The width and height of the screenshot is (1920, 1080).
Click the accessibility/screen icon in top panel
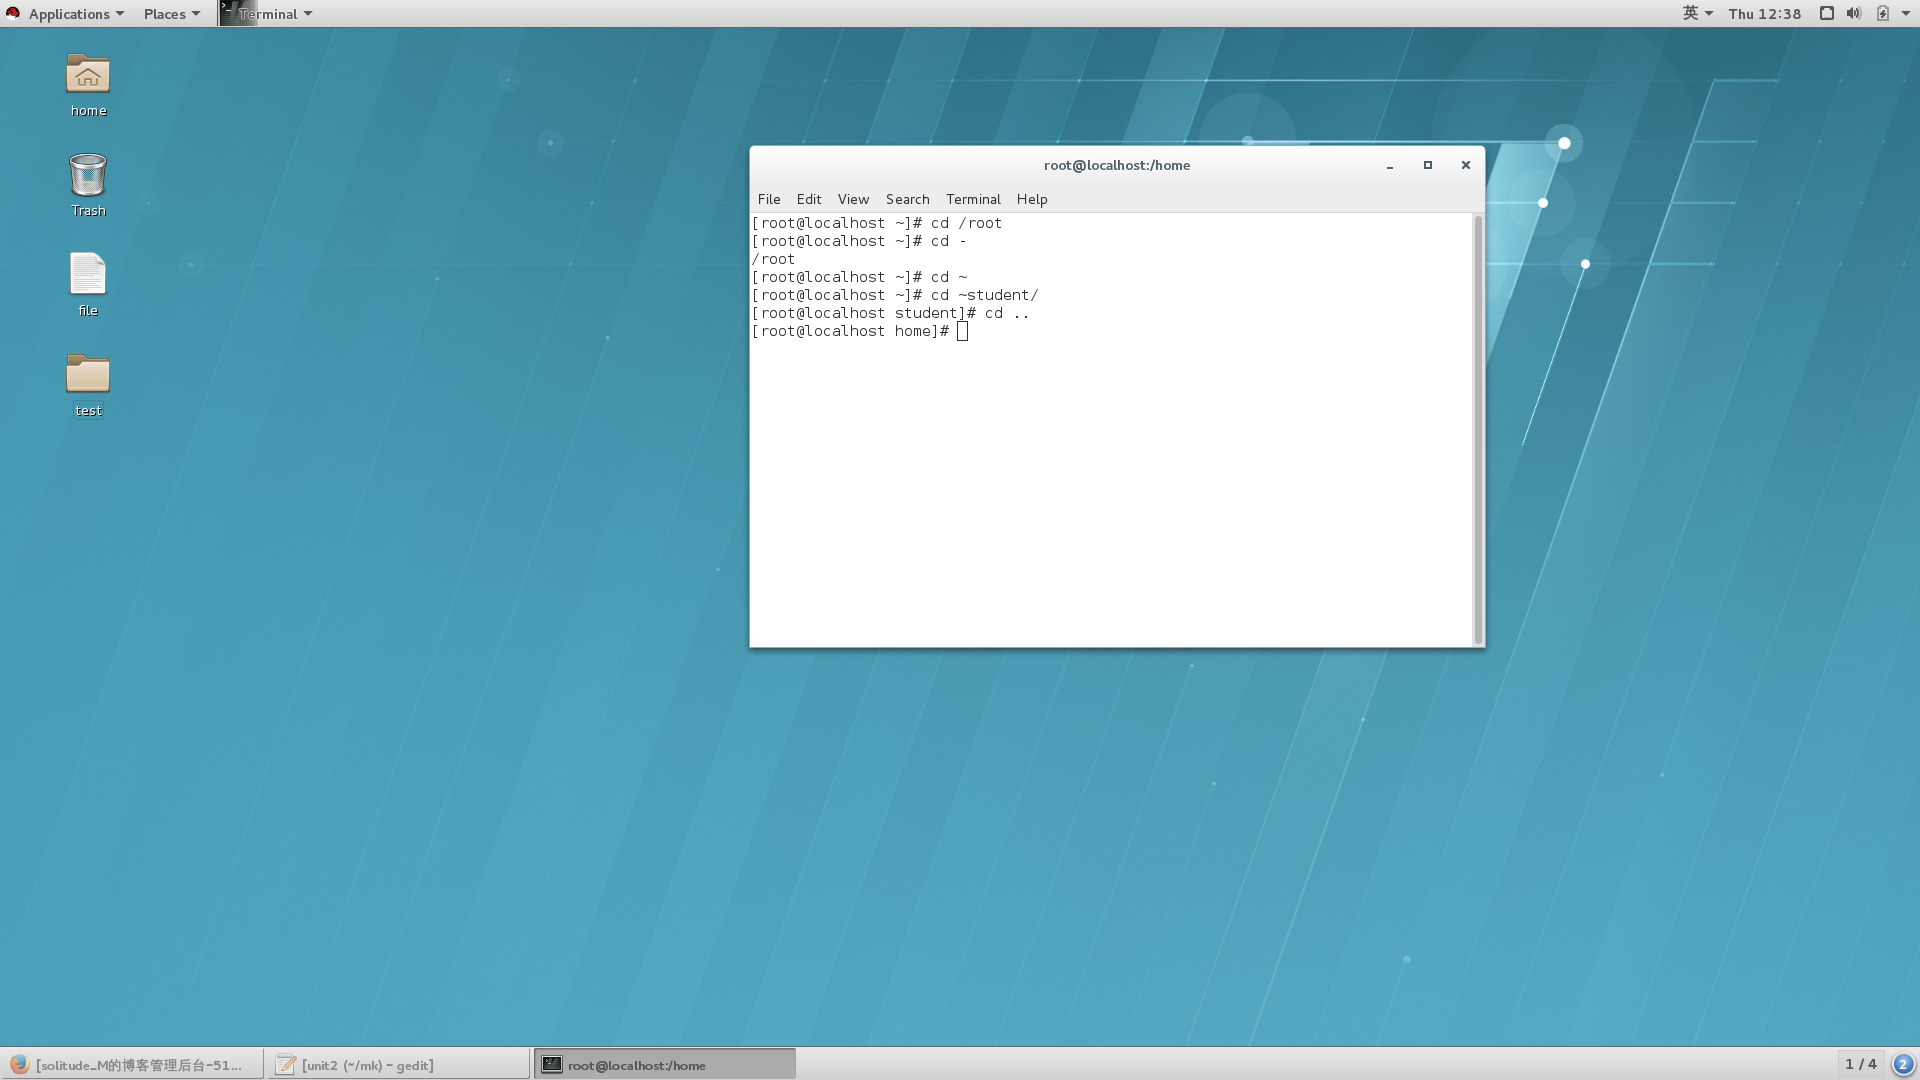[1826, 13]
